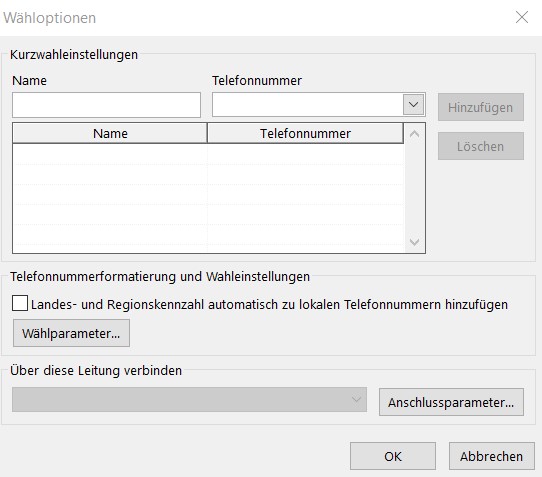This screenshot has height=477, width=542.
Task: Sort by the Name column header
Action: click(x=110, y=133)
